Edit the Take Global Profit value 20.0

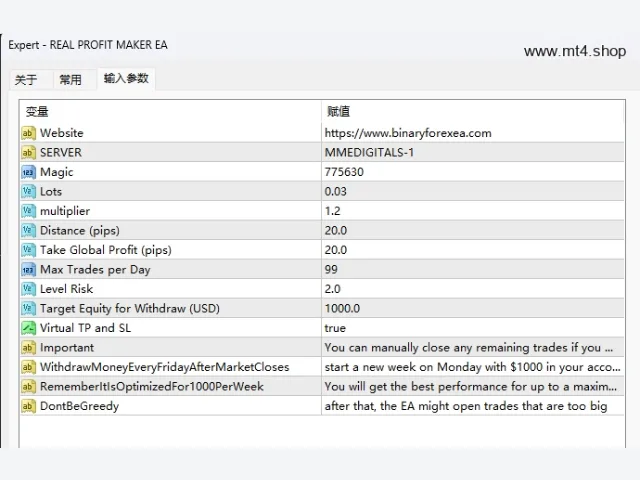tap(336, 250)
